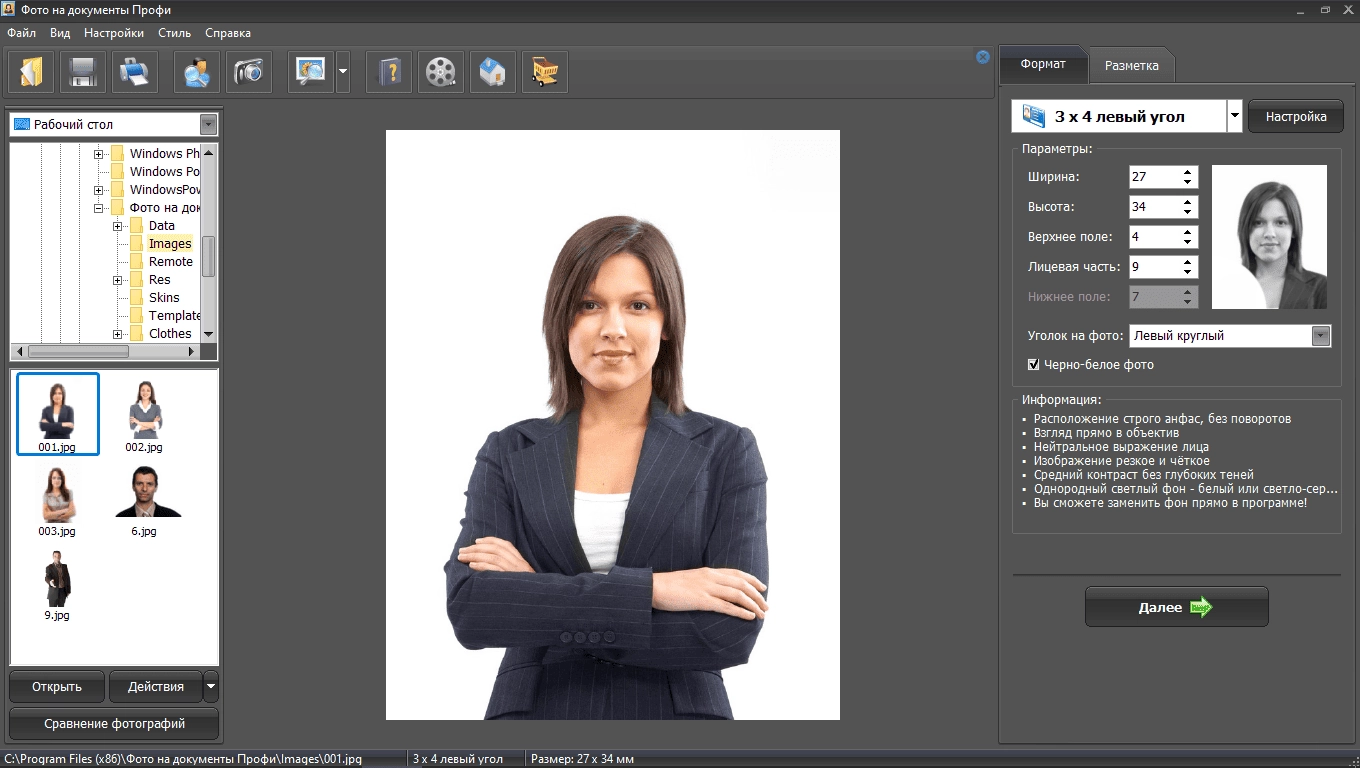Click the blue round close icon above the preview
Image resolution: width=1360 pixels, height=768 pixels.
pos(983,57)
